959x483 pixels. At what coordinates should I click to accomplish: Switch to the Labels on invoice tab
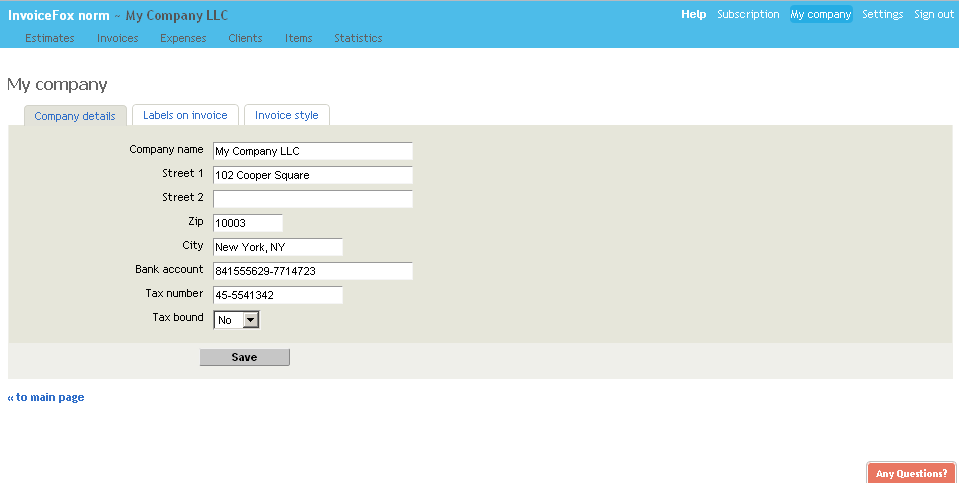point(185,115)
